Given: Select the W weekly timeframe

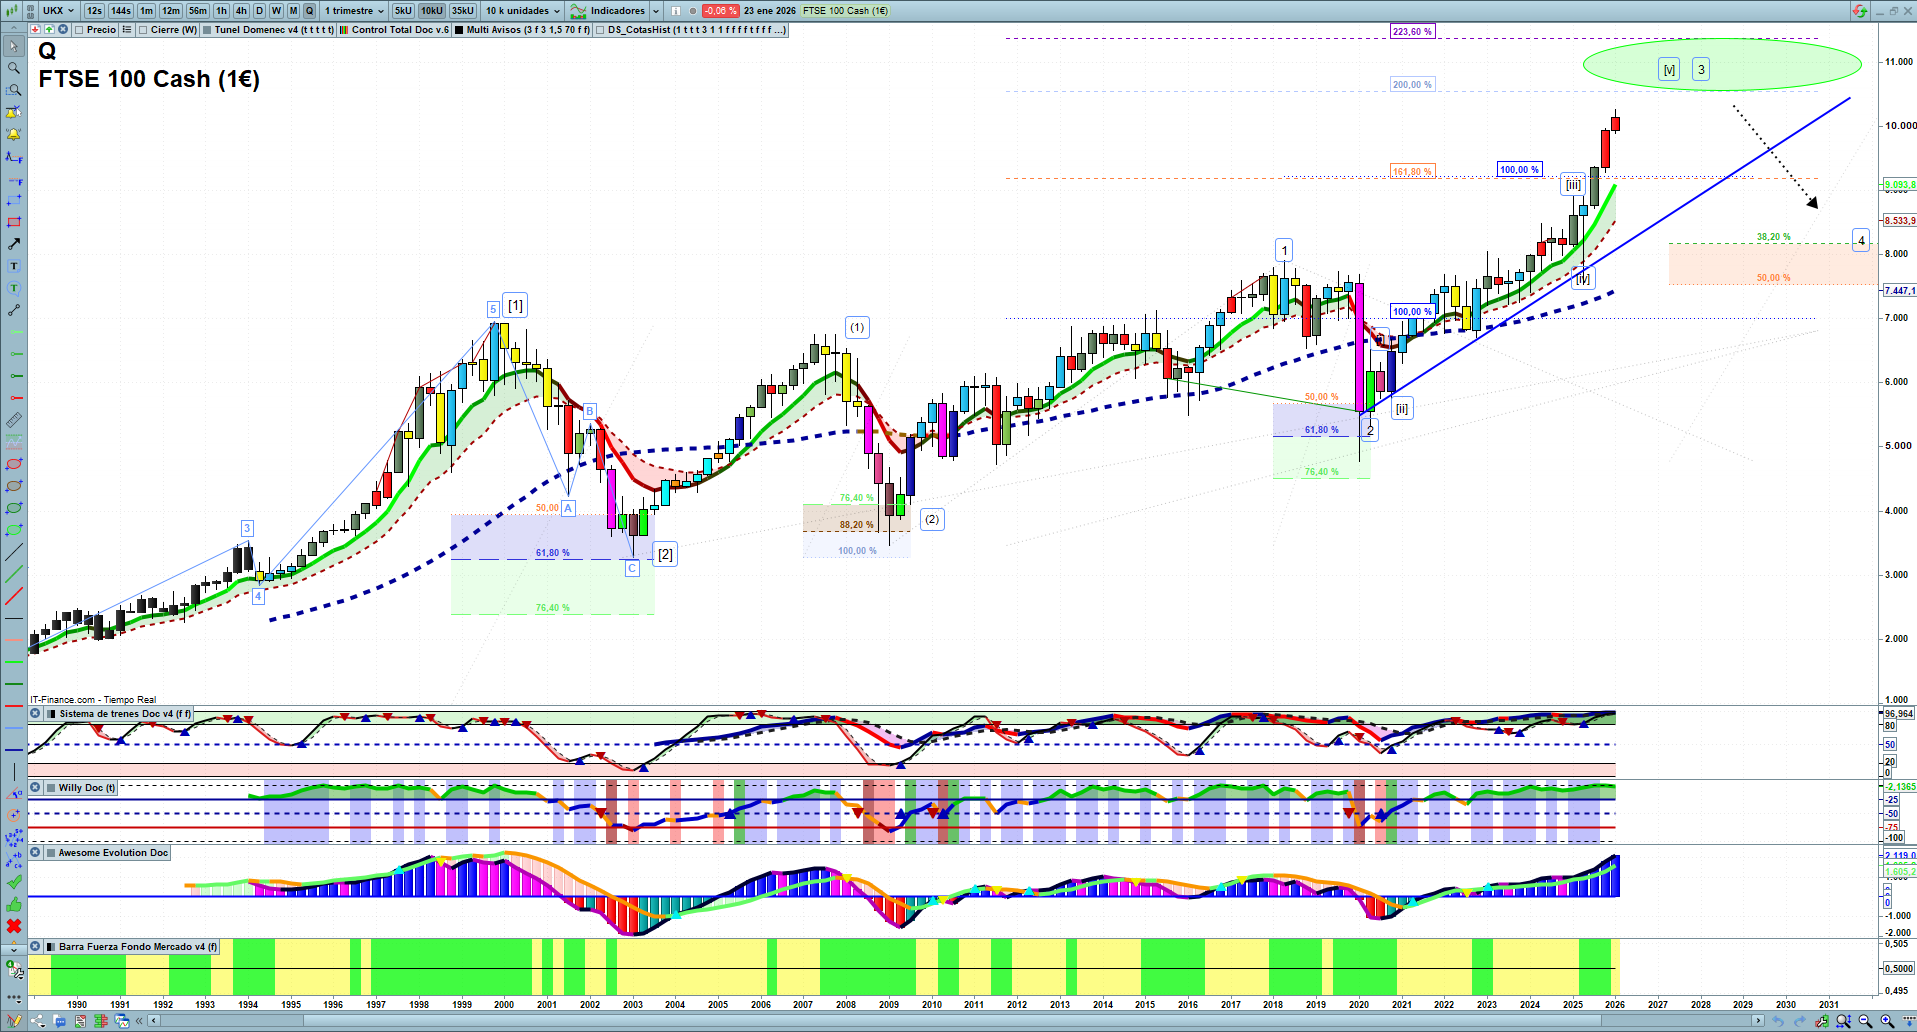Looking at the screenshot, I should [x=277, y=11].
